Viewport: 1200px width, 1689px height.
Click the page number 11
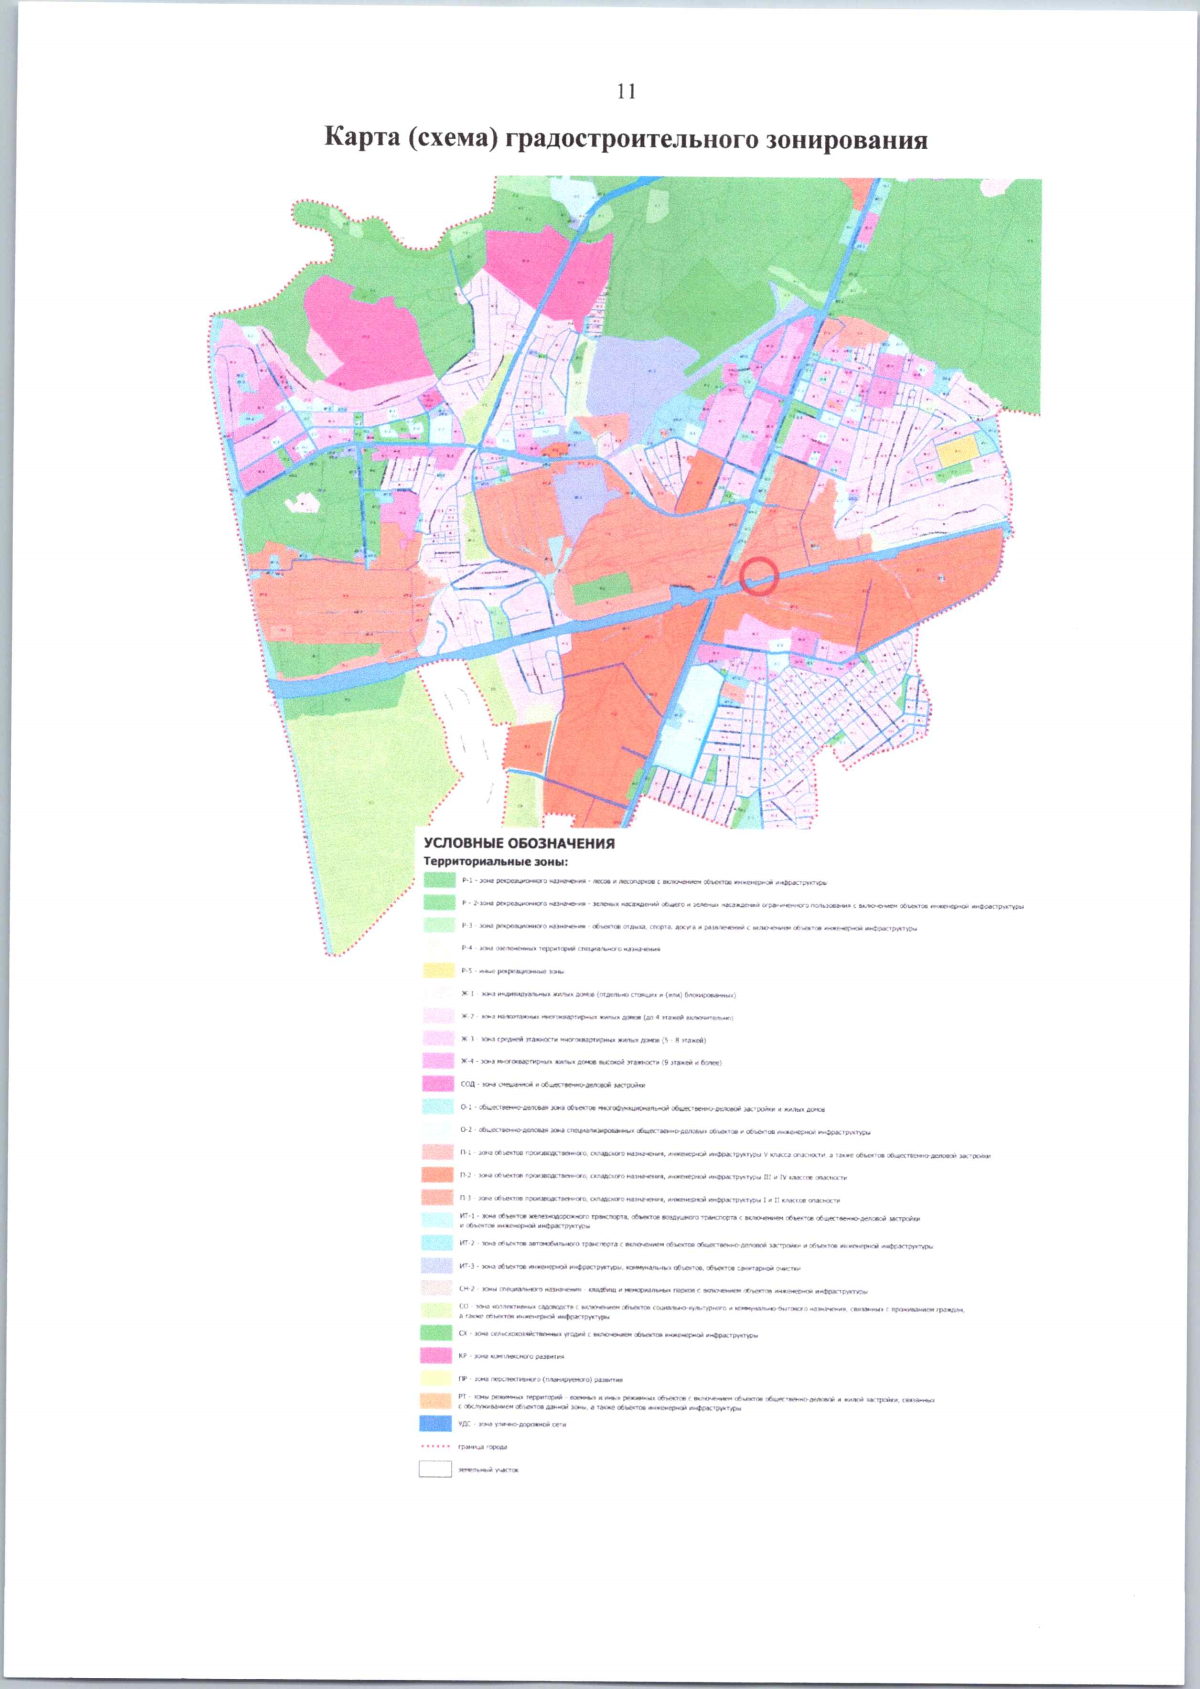[626, 91]
